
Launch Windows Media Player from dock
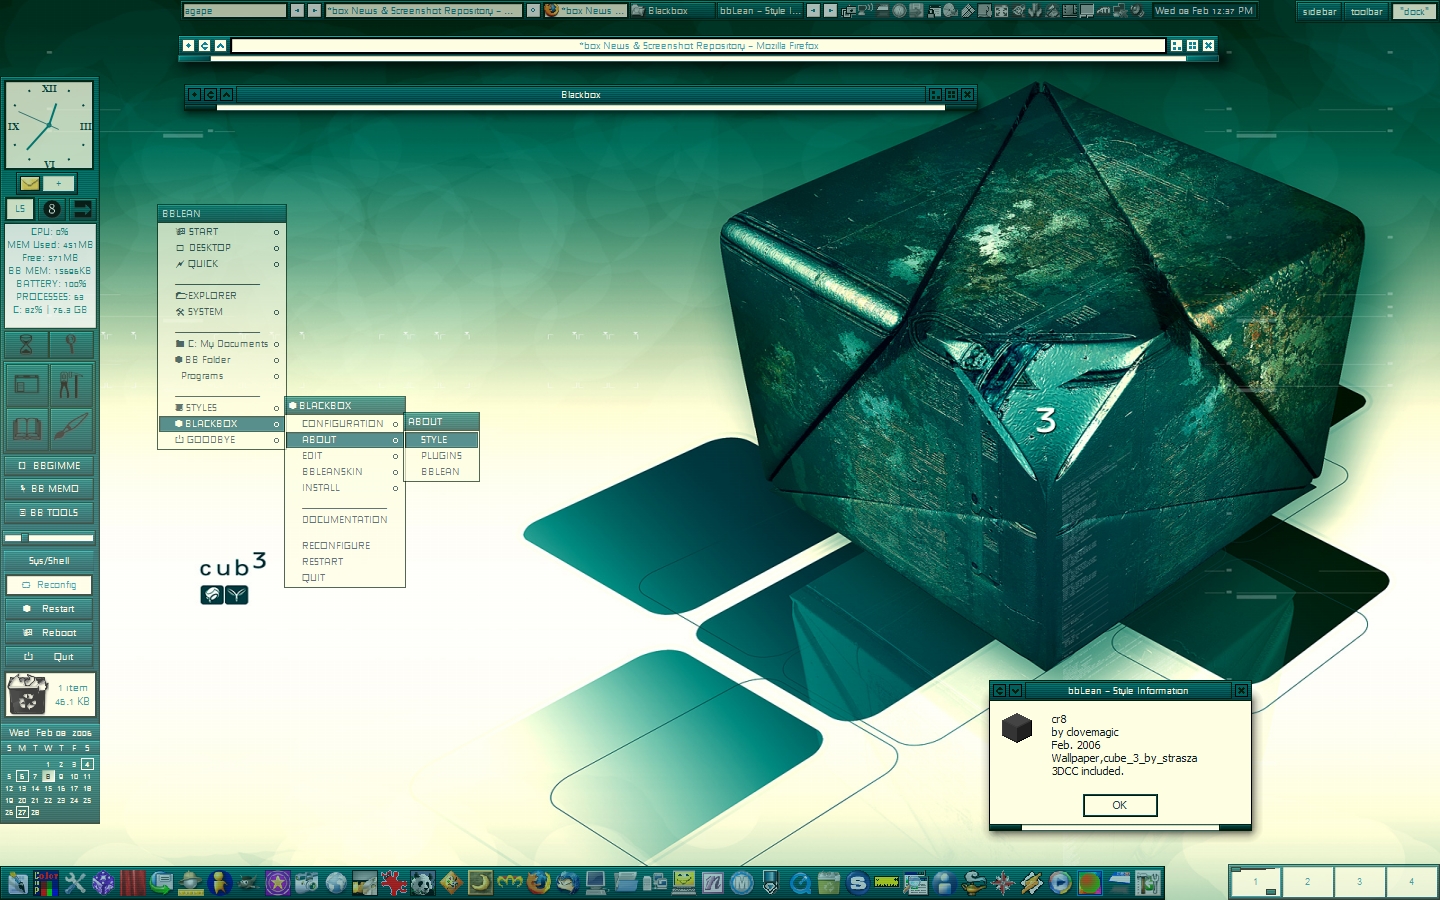coord(1060,883)
